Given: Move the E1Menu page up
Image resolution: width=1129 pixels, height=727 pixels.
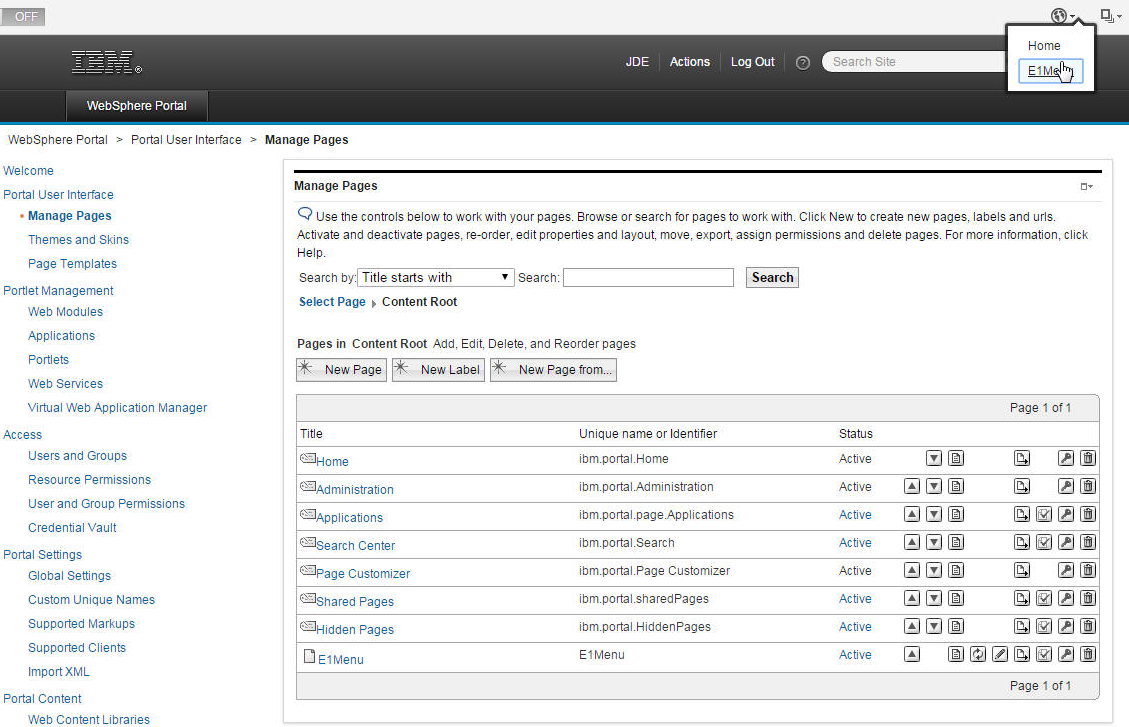Looking at the screenshot, I should click(912, 654).
